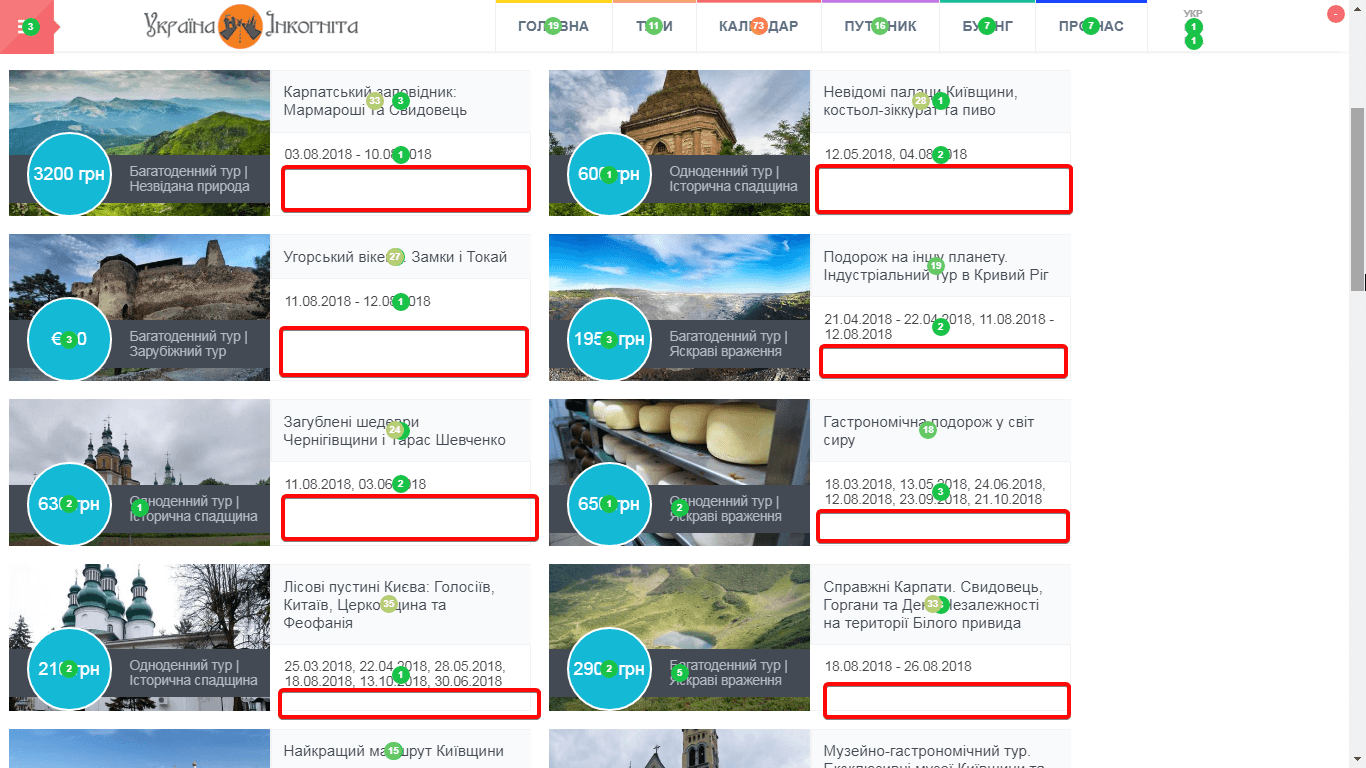This screenshot has height=768, width=1366.
Task: Switch to the Путівник tab
Action: [x=880, y=26]
